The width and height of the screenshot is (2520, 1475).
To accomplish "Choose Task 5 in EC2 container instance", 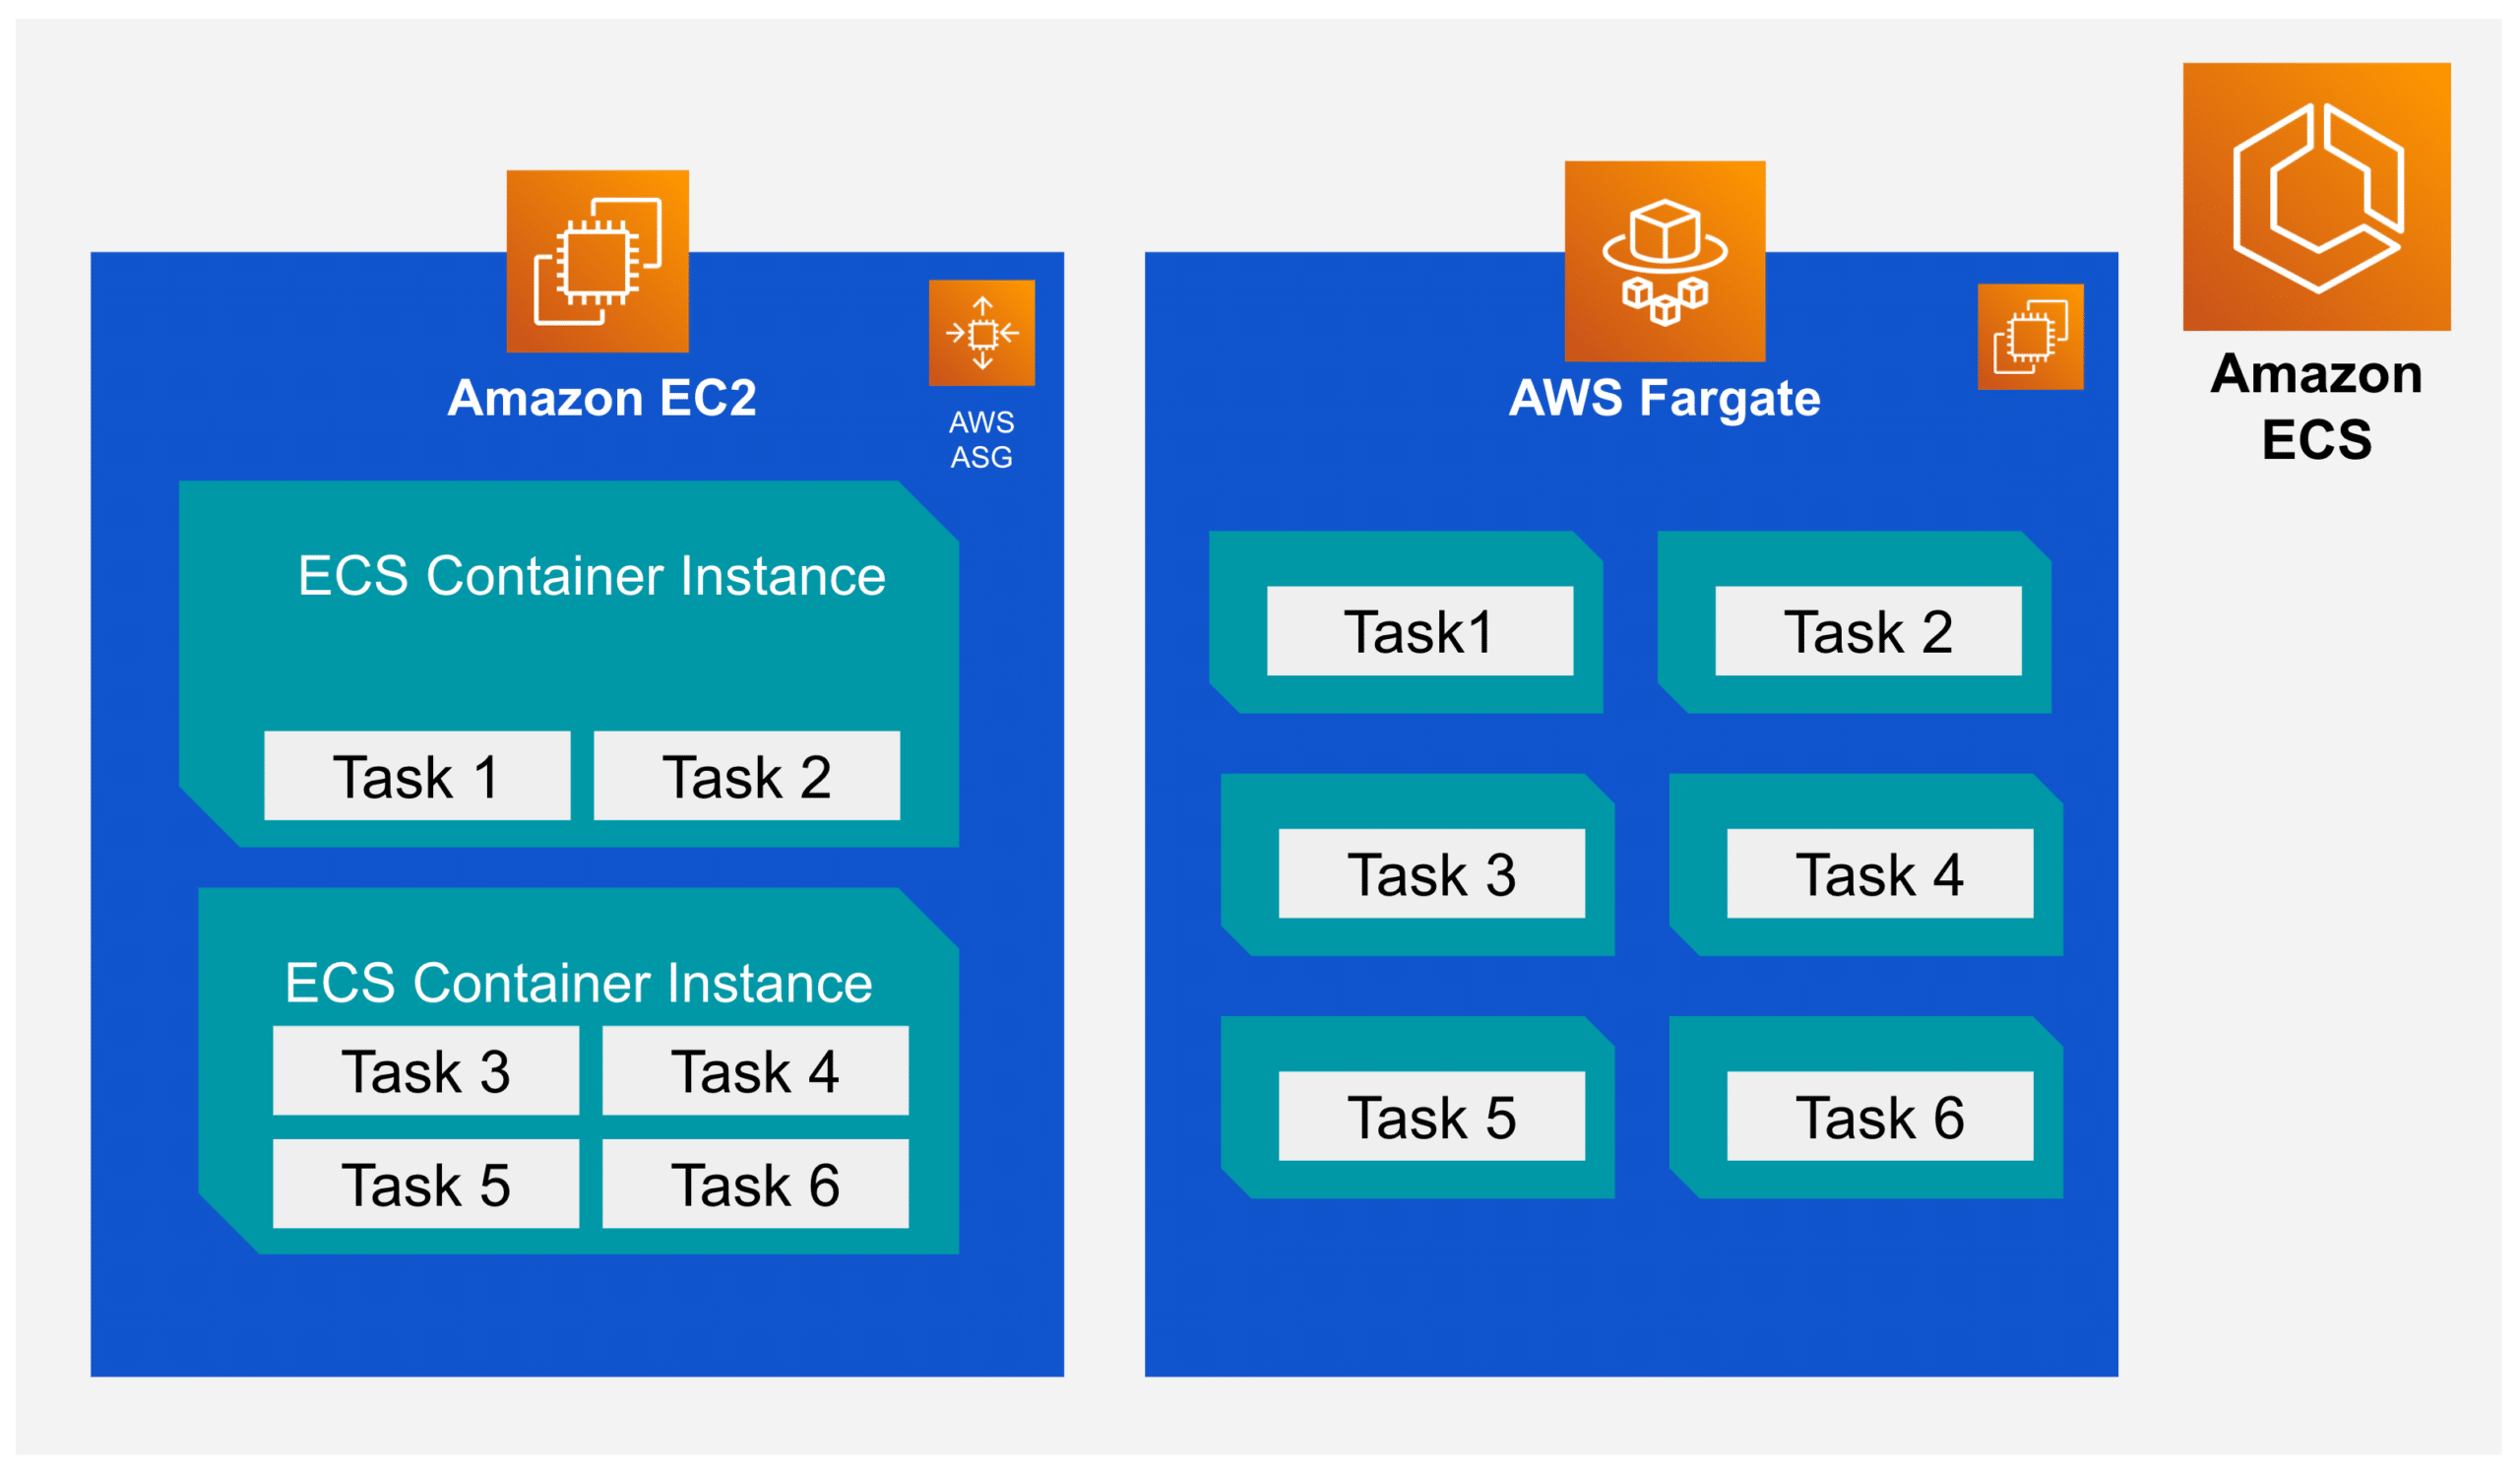I will (426, 1184).
